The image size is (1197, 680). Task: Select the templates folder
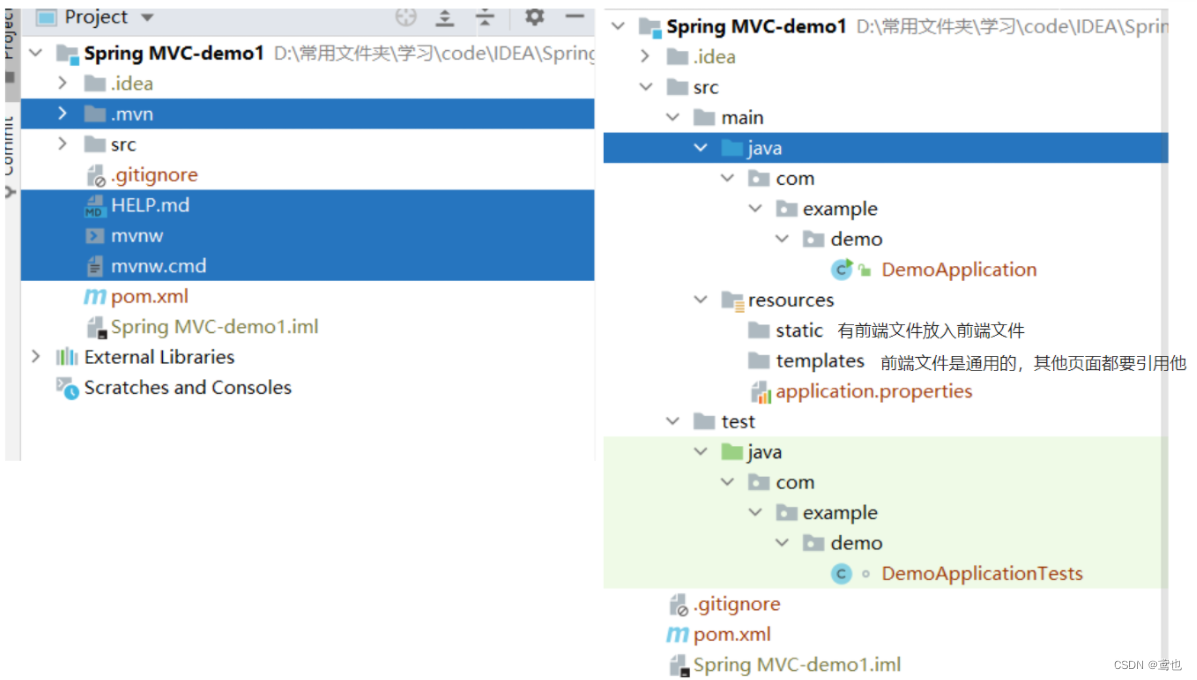pyautogui.click(x=820, y=360)
